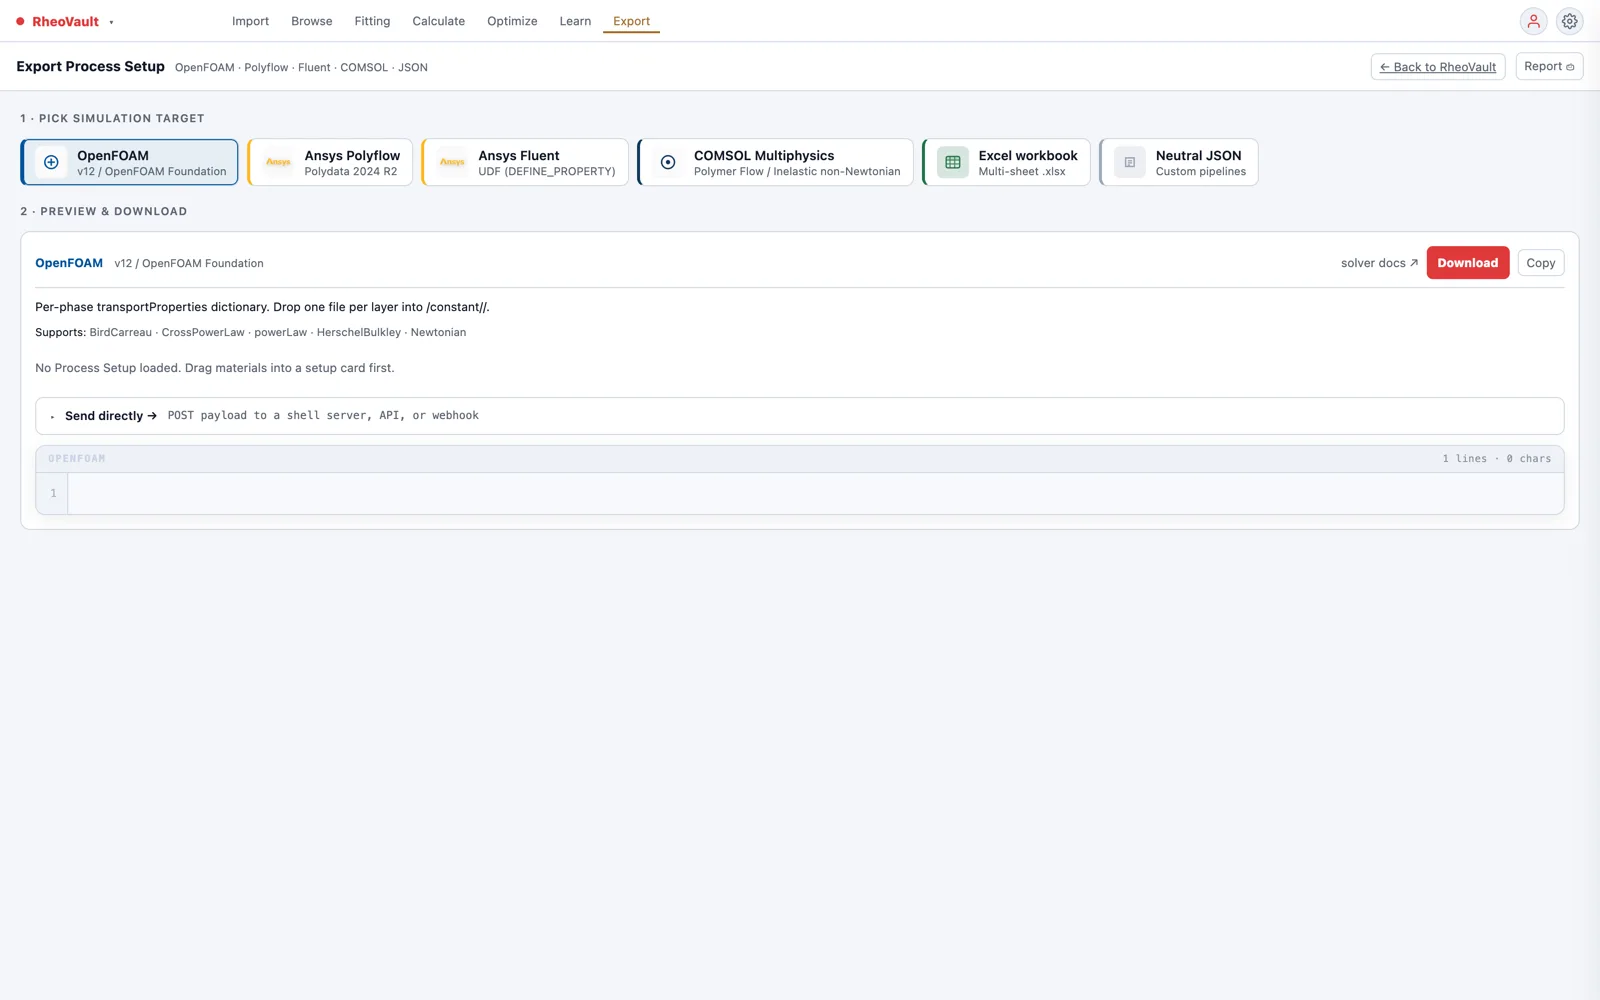Click Back to RheoVault link
The height and width of the screenshot is (1000, 1600).
(x=1438, y=67)
